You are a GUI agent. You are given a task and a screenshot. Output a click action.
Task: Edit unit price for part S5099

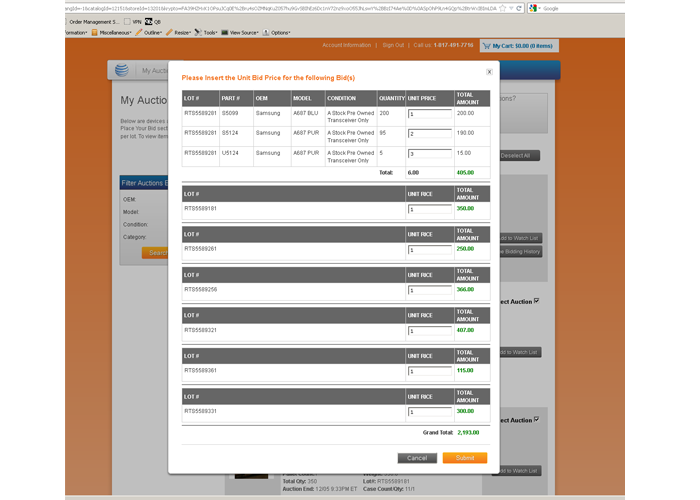429,114
